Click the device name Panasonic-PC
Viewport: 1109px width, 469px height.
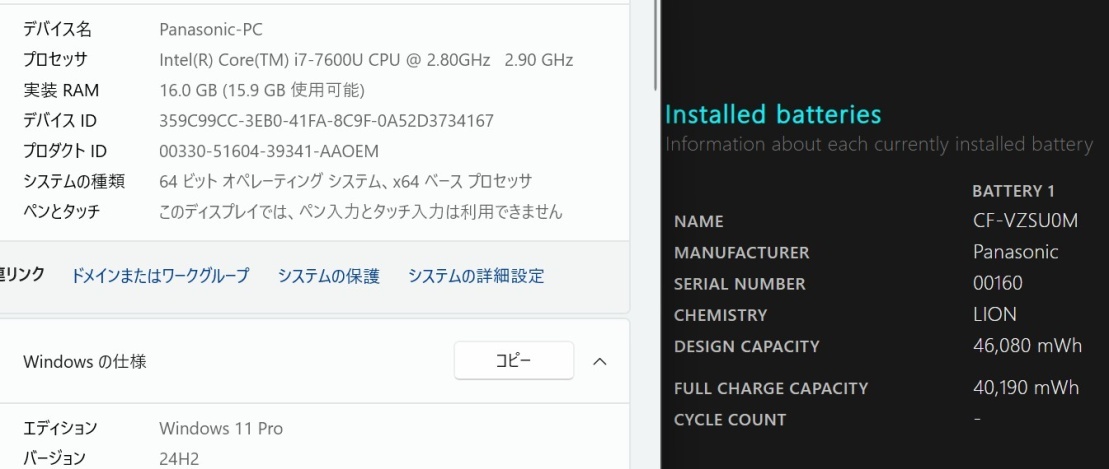click(x=211, y=30)
